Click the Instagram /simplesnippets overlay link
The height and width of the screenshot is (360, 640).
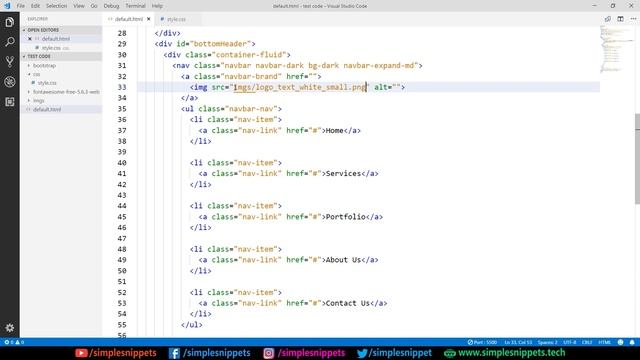(304, 353)
